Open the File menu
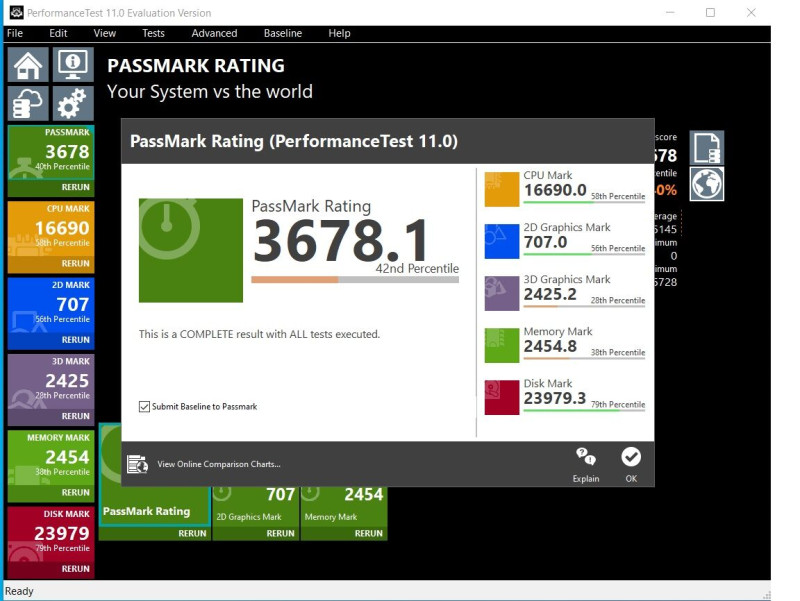This screenshot has width=800, height=601. click(x=15, y=33)
